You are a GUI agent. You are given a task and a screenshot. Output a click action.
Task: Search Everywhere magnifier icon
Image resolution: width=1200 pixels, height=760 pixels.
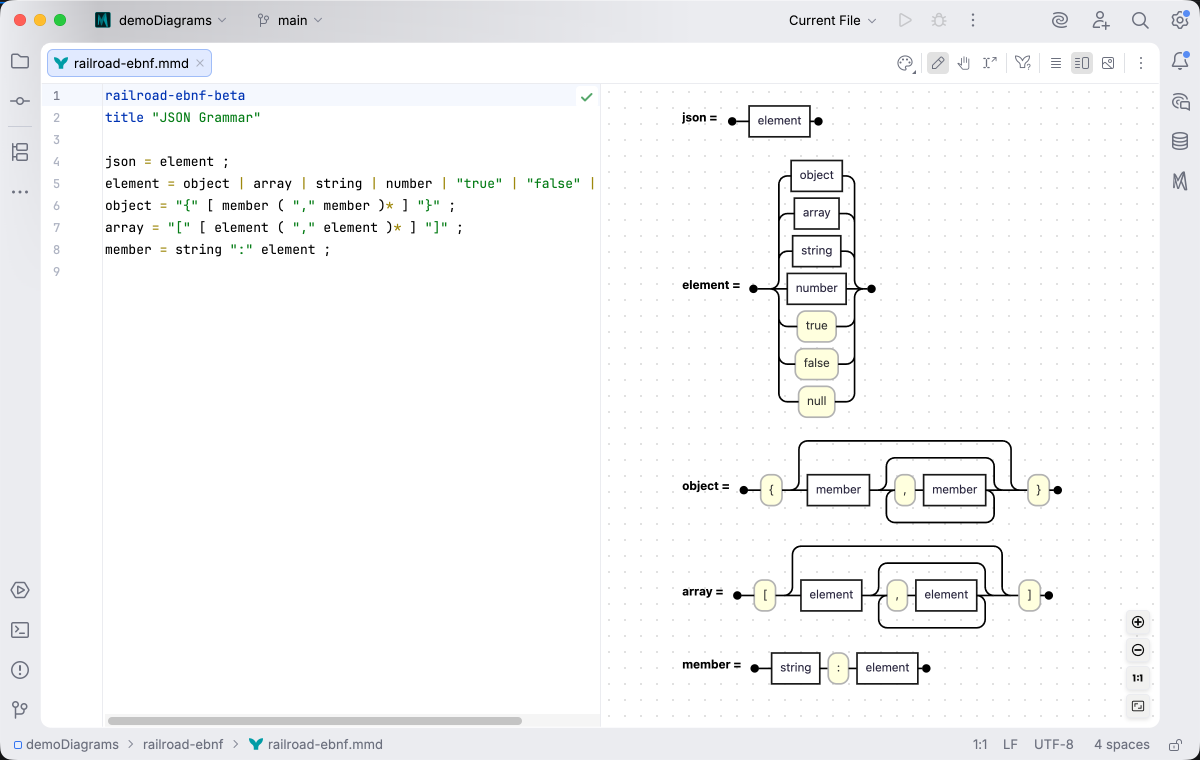click(x=1140, y=20)
